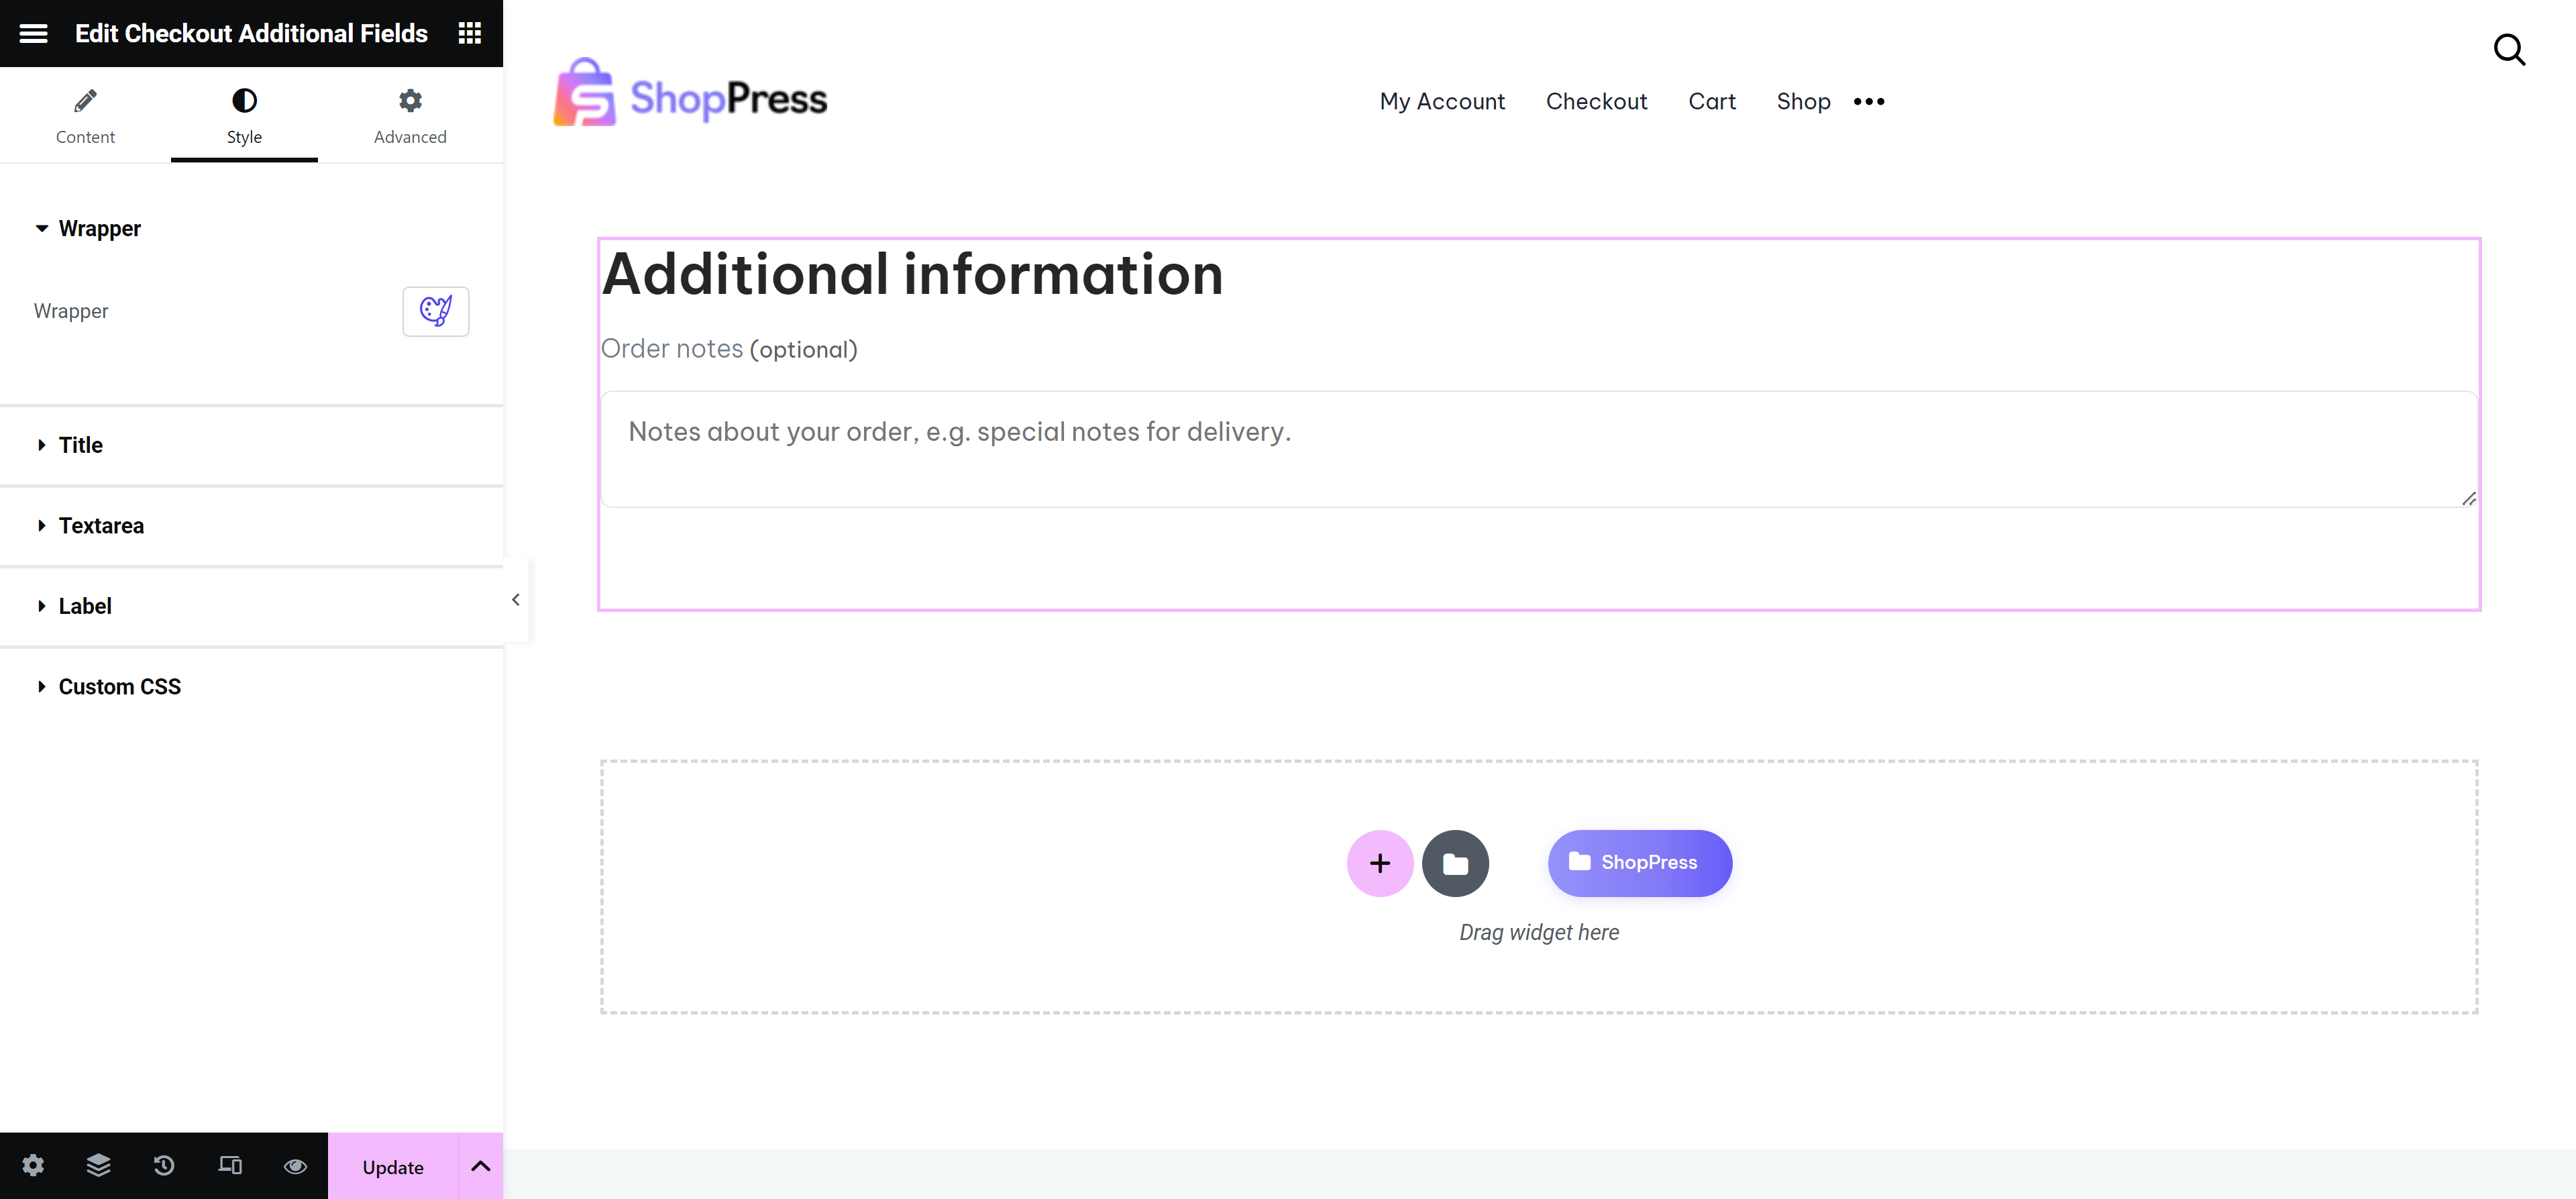Click inside the Order notes textarea
The height and width of the screenshot is (1199, 2576).
tap(1538, 450)
